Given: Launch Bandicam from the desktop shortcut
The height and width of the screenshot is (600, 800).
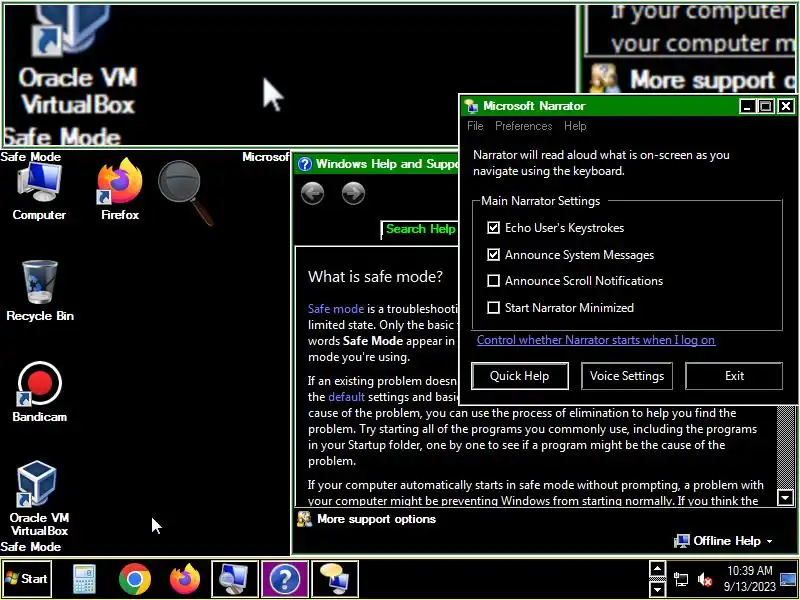Looking at the screenshot, I should point(39,392).
